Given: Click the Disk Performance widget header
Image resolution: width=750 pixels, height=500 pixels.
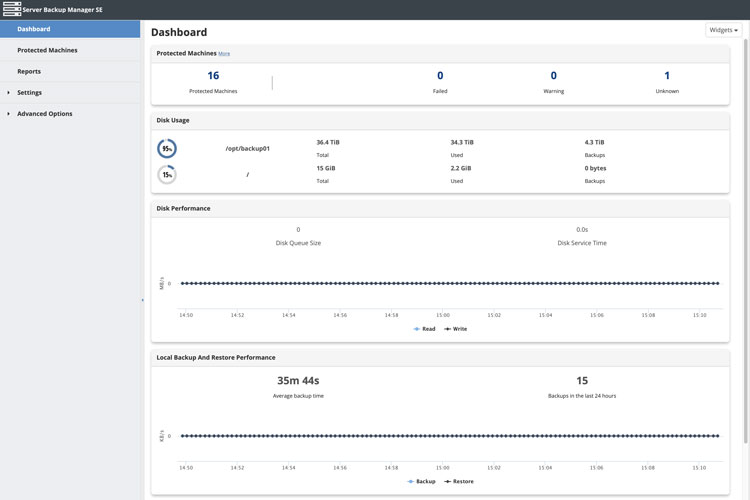Looking at the screenshot, I should [x=440, y=208].
